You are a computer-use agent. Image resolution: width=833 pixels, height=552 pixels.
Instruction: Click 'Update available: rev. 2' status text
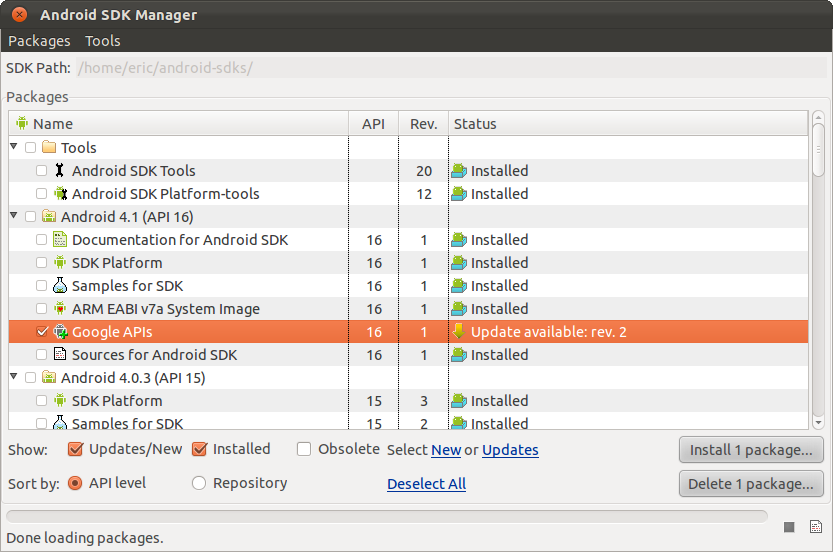click(549, 332)
